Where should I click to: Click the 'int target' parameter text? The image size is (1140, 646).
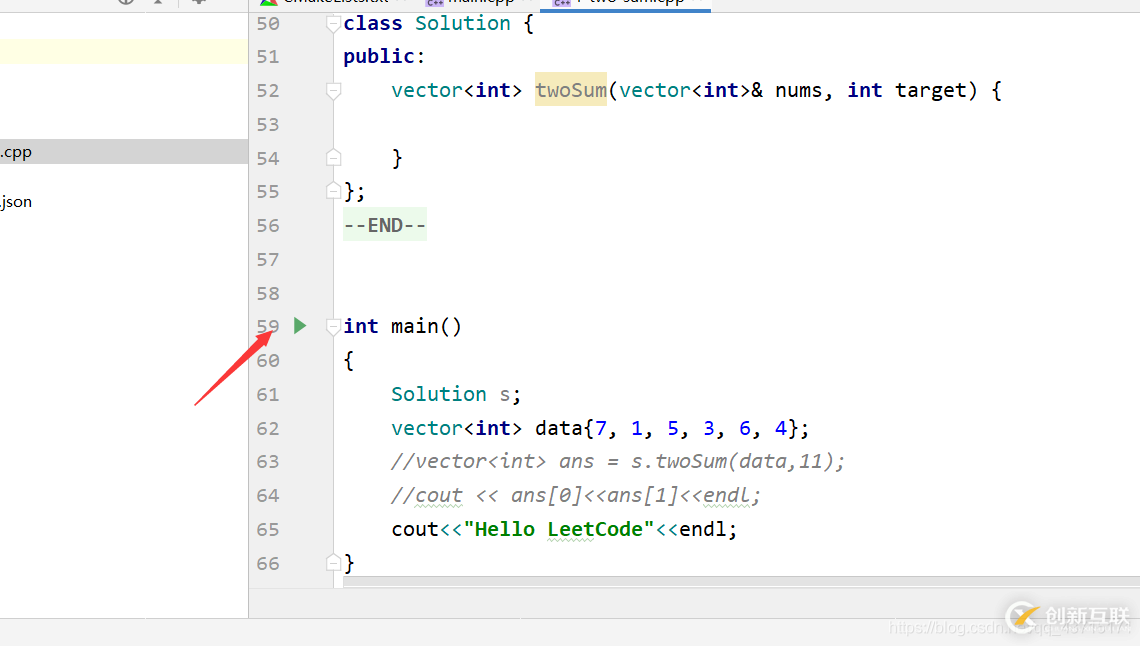click(x=907, y=90)
